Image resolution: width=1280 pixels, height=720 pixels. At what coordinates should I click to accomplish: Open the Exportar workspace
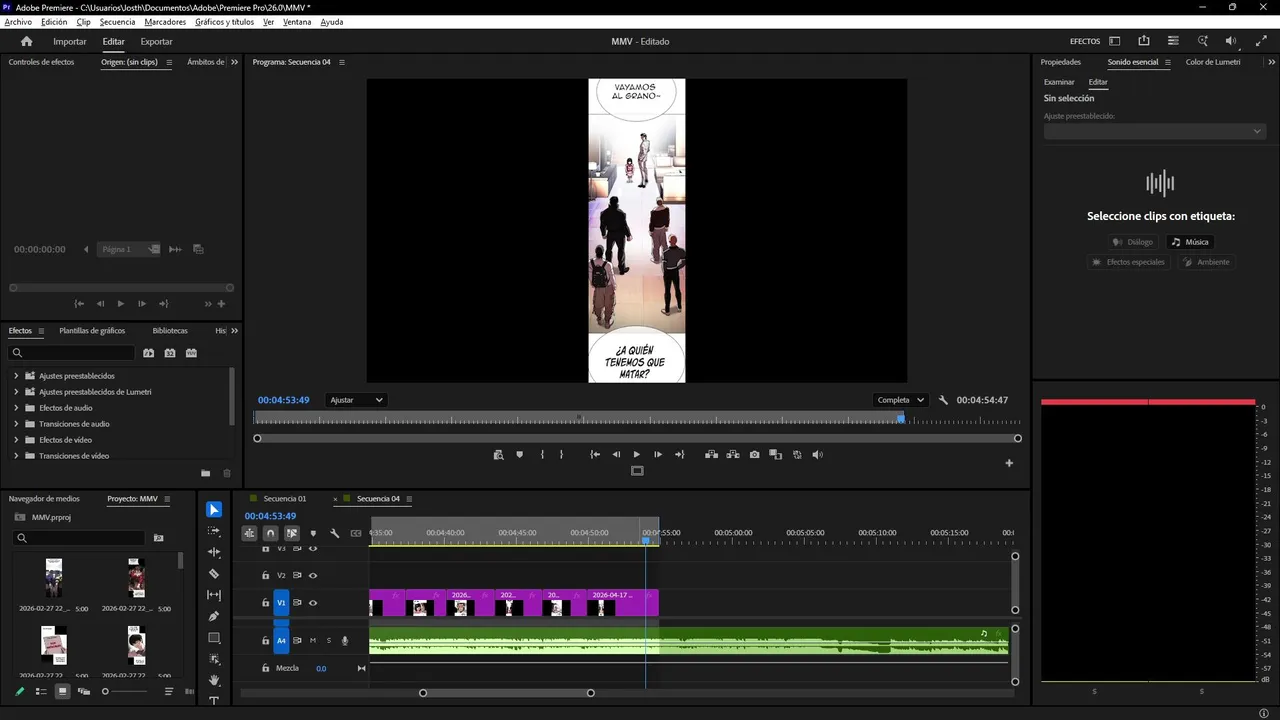[x=156, y=41]
